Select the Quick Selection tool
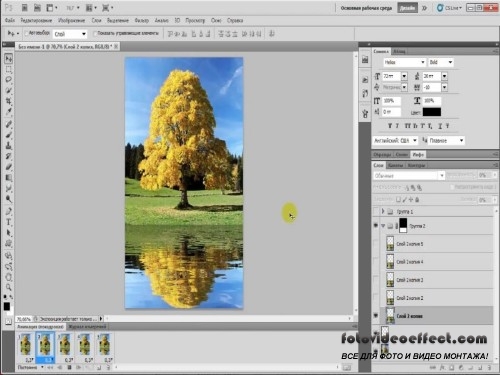Screen dimensions: 500x375 click(9, 90)
